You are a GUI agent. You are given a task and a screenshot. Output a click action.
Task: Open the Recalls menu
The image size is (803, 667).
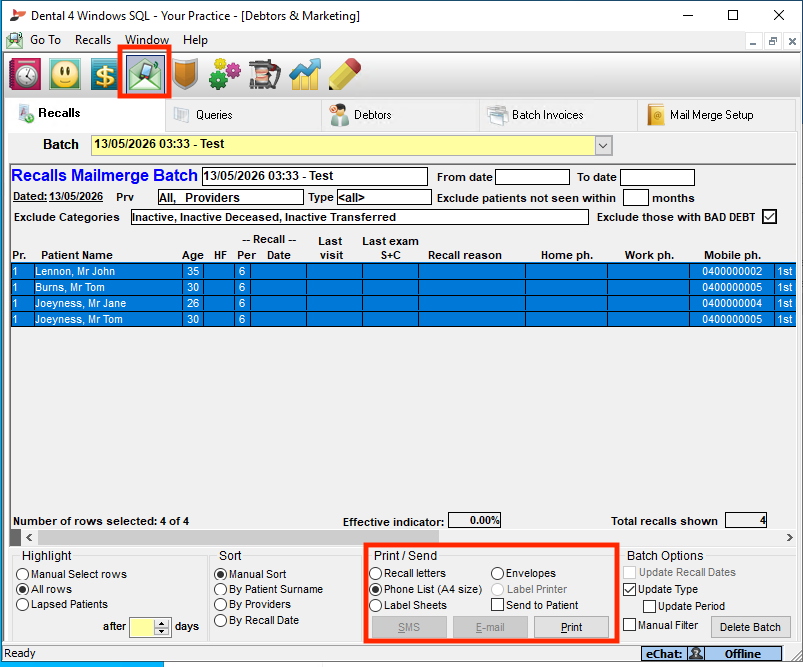[x=93, y=40]
